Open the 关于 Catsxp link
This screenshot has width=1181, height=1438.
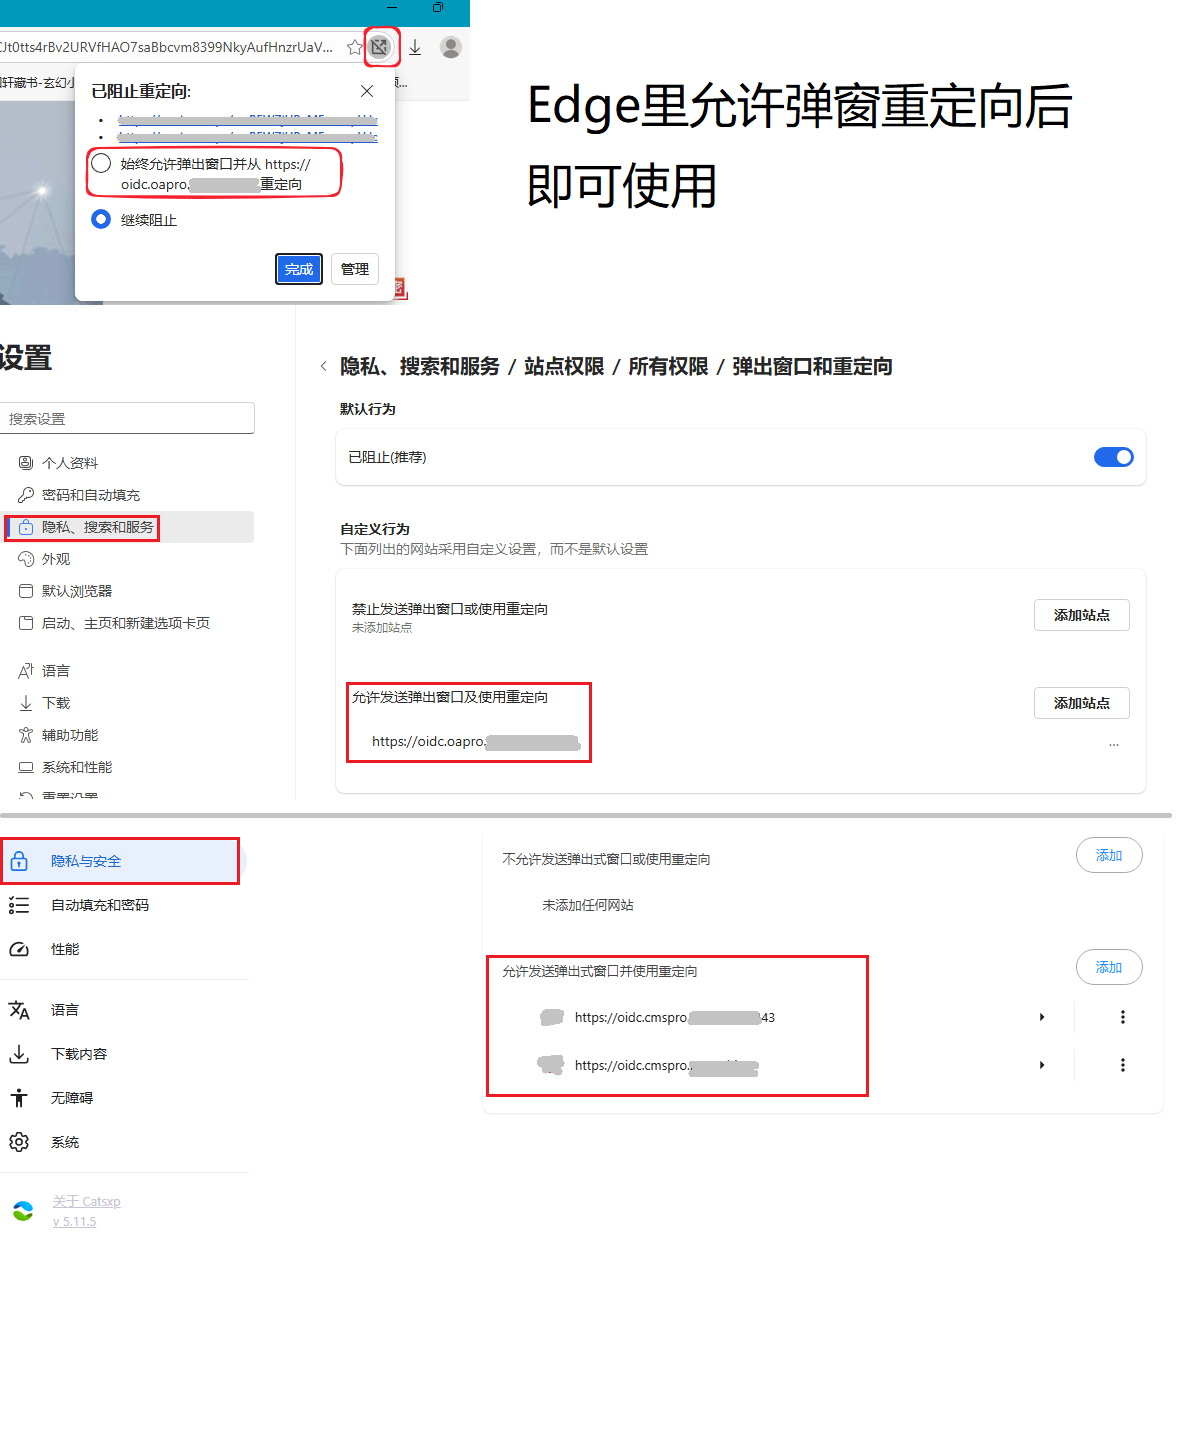[x=86, y=1200]
